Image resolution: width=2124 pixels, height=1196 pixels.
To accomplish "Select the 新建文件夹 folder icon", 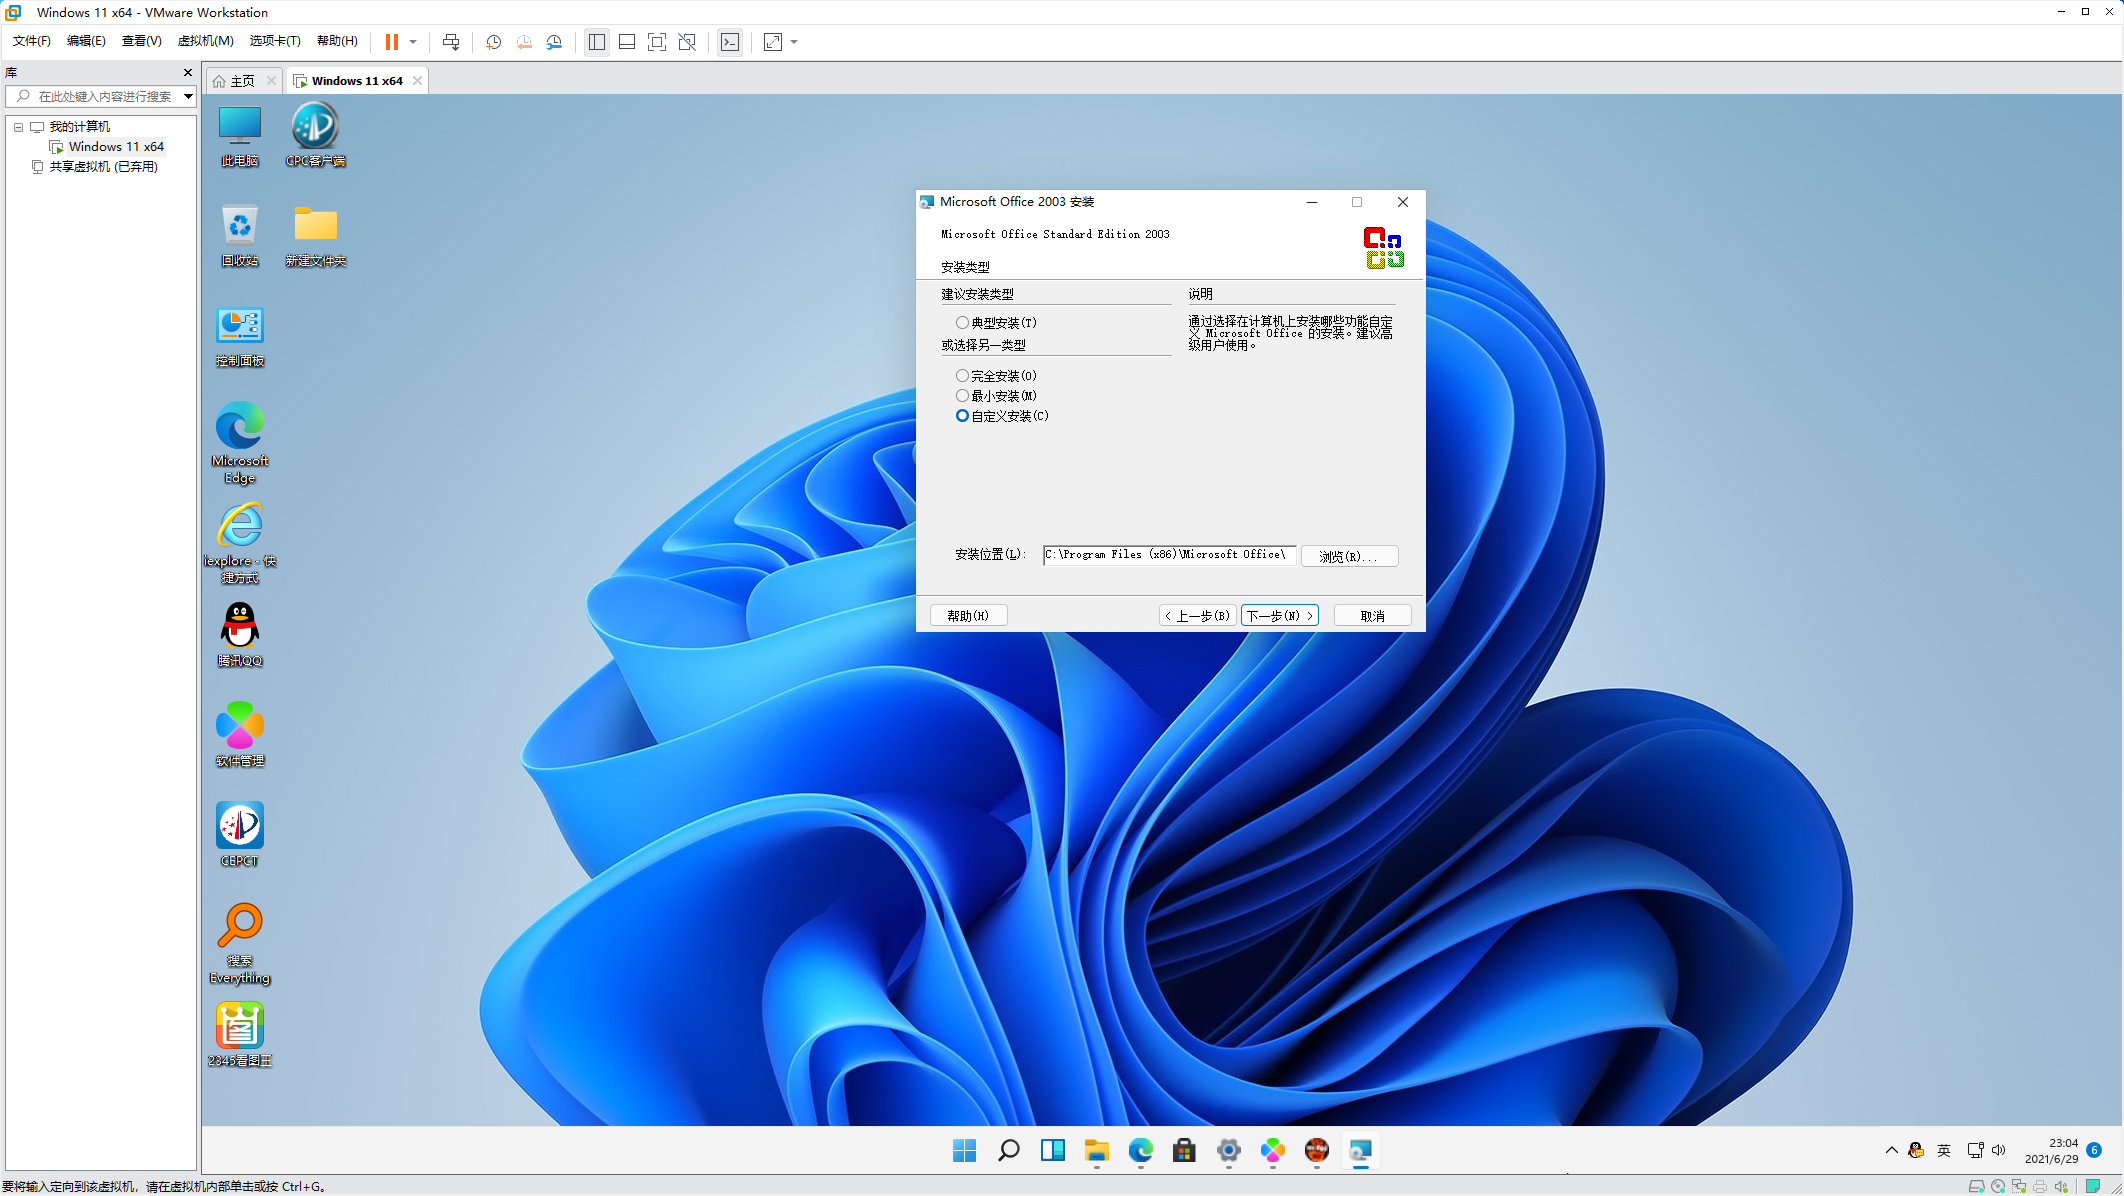I will pos(316,236).
